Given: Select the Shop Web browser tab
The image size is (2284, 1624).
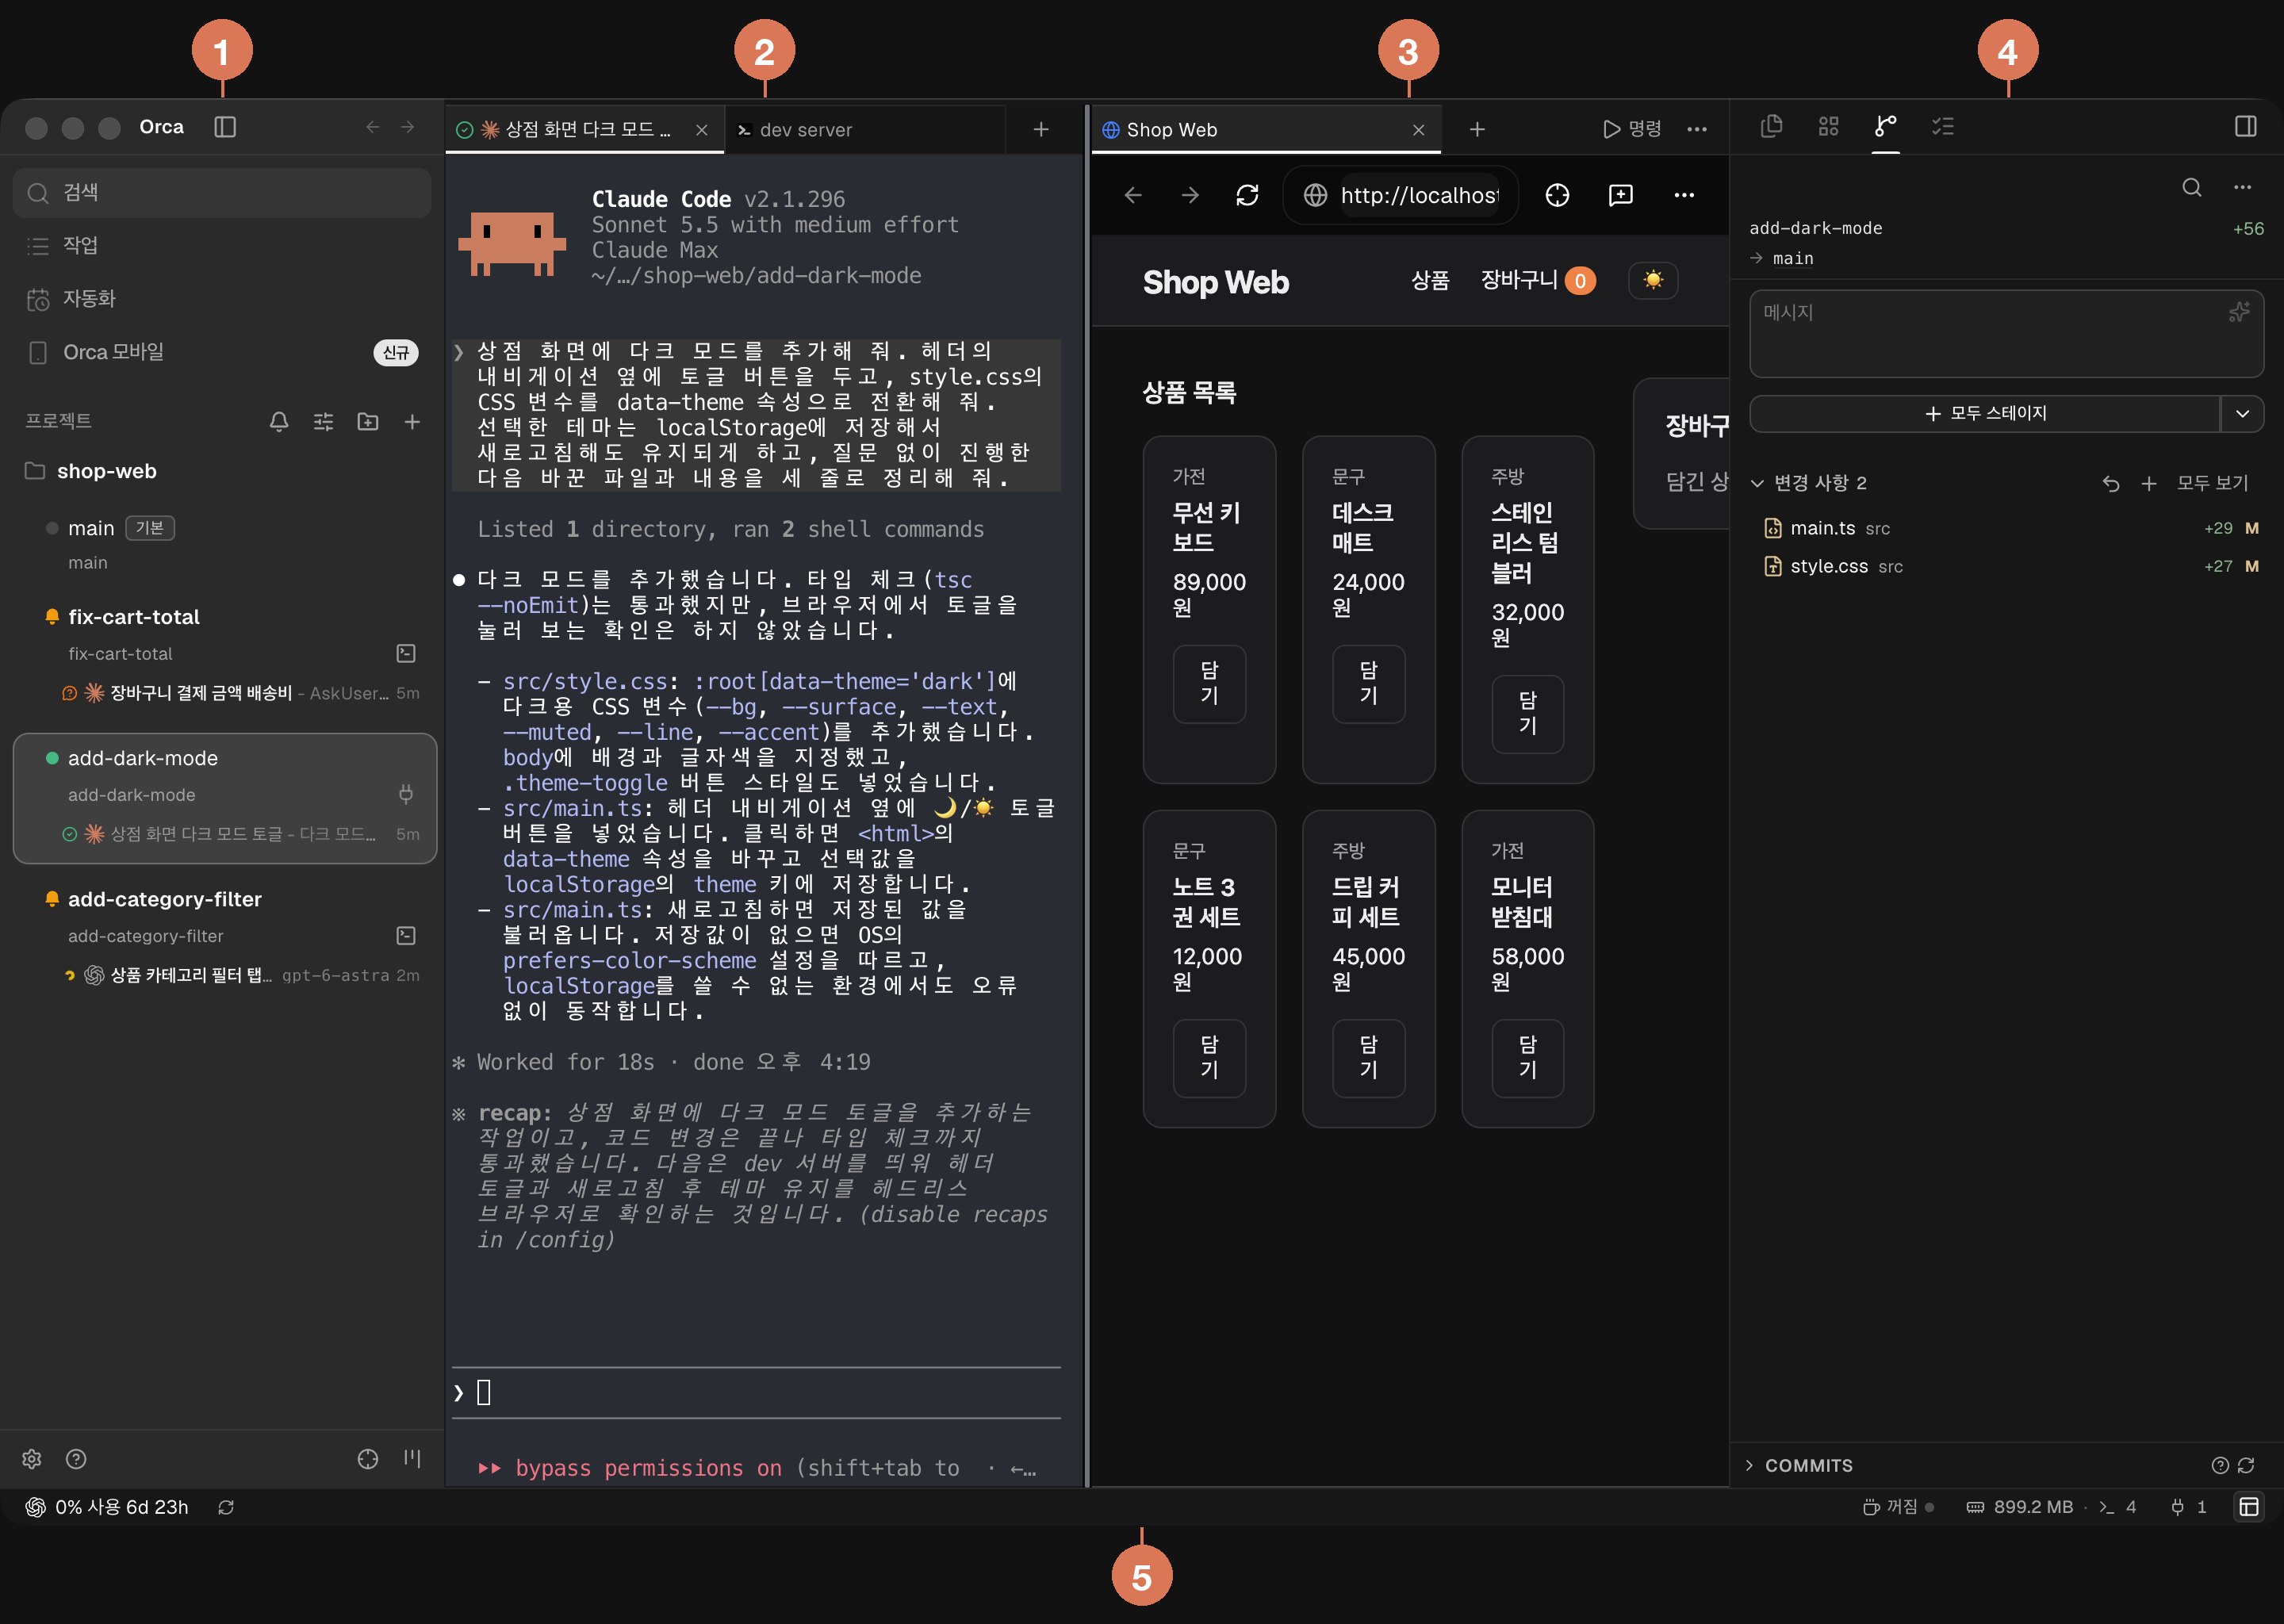Looking at the screenshot, I should [x=1266, y=129].
